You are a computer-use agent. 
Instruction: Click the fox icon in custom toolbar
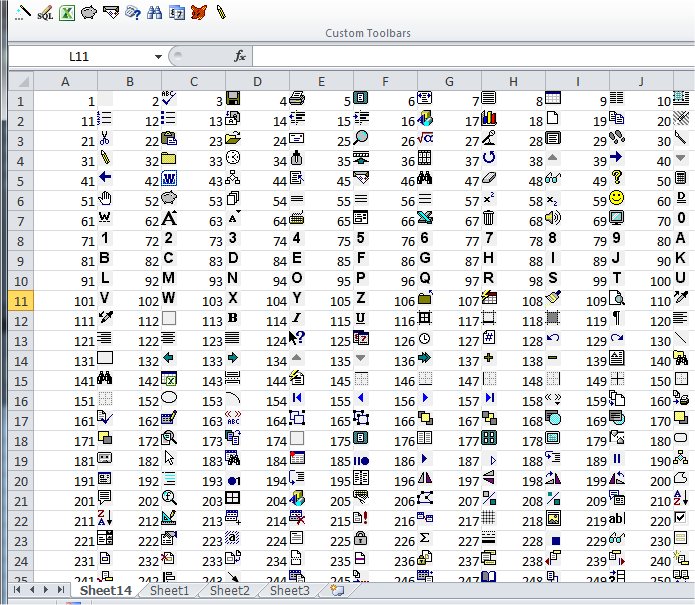(199, 13)
